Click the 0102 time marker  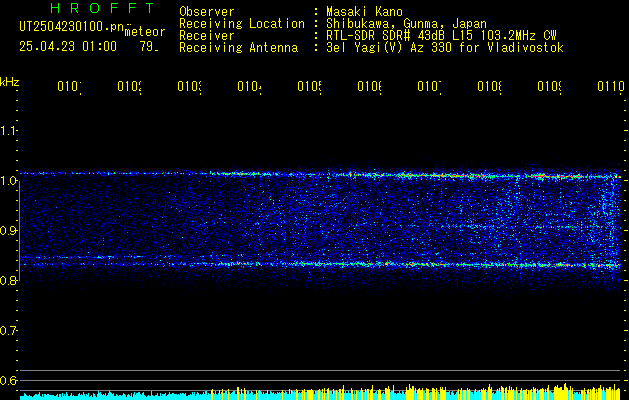coord(130,86)
